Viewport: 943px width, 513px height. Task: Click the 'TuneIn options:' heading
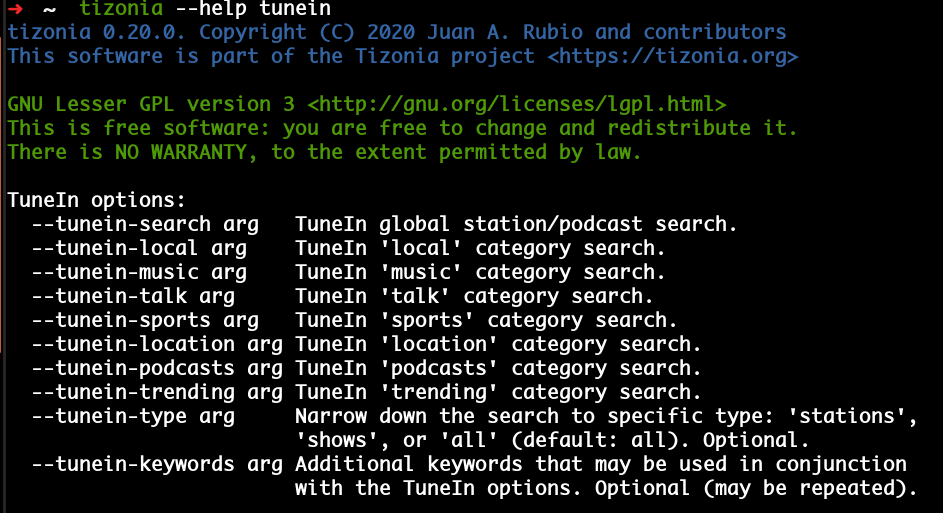pos(96,200)
